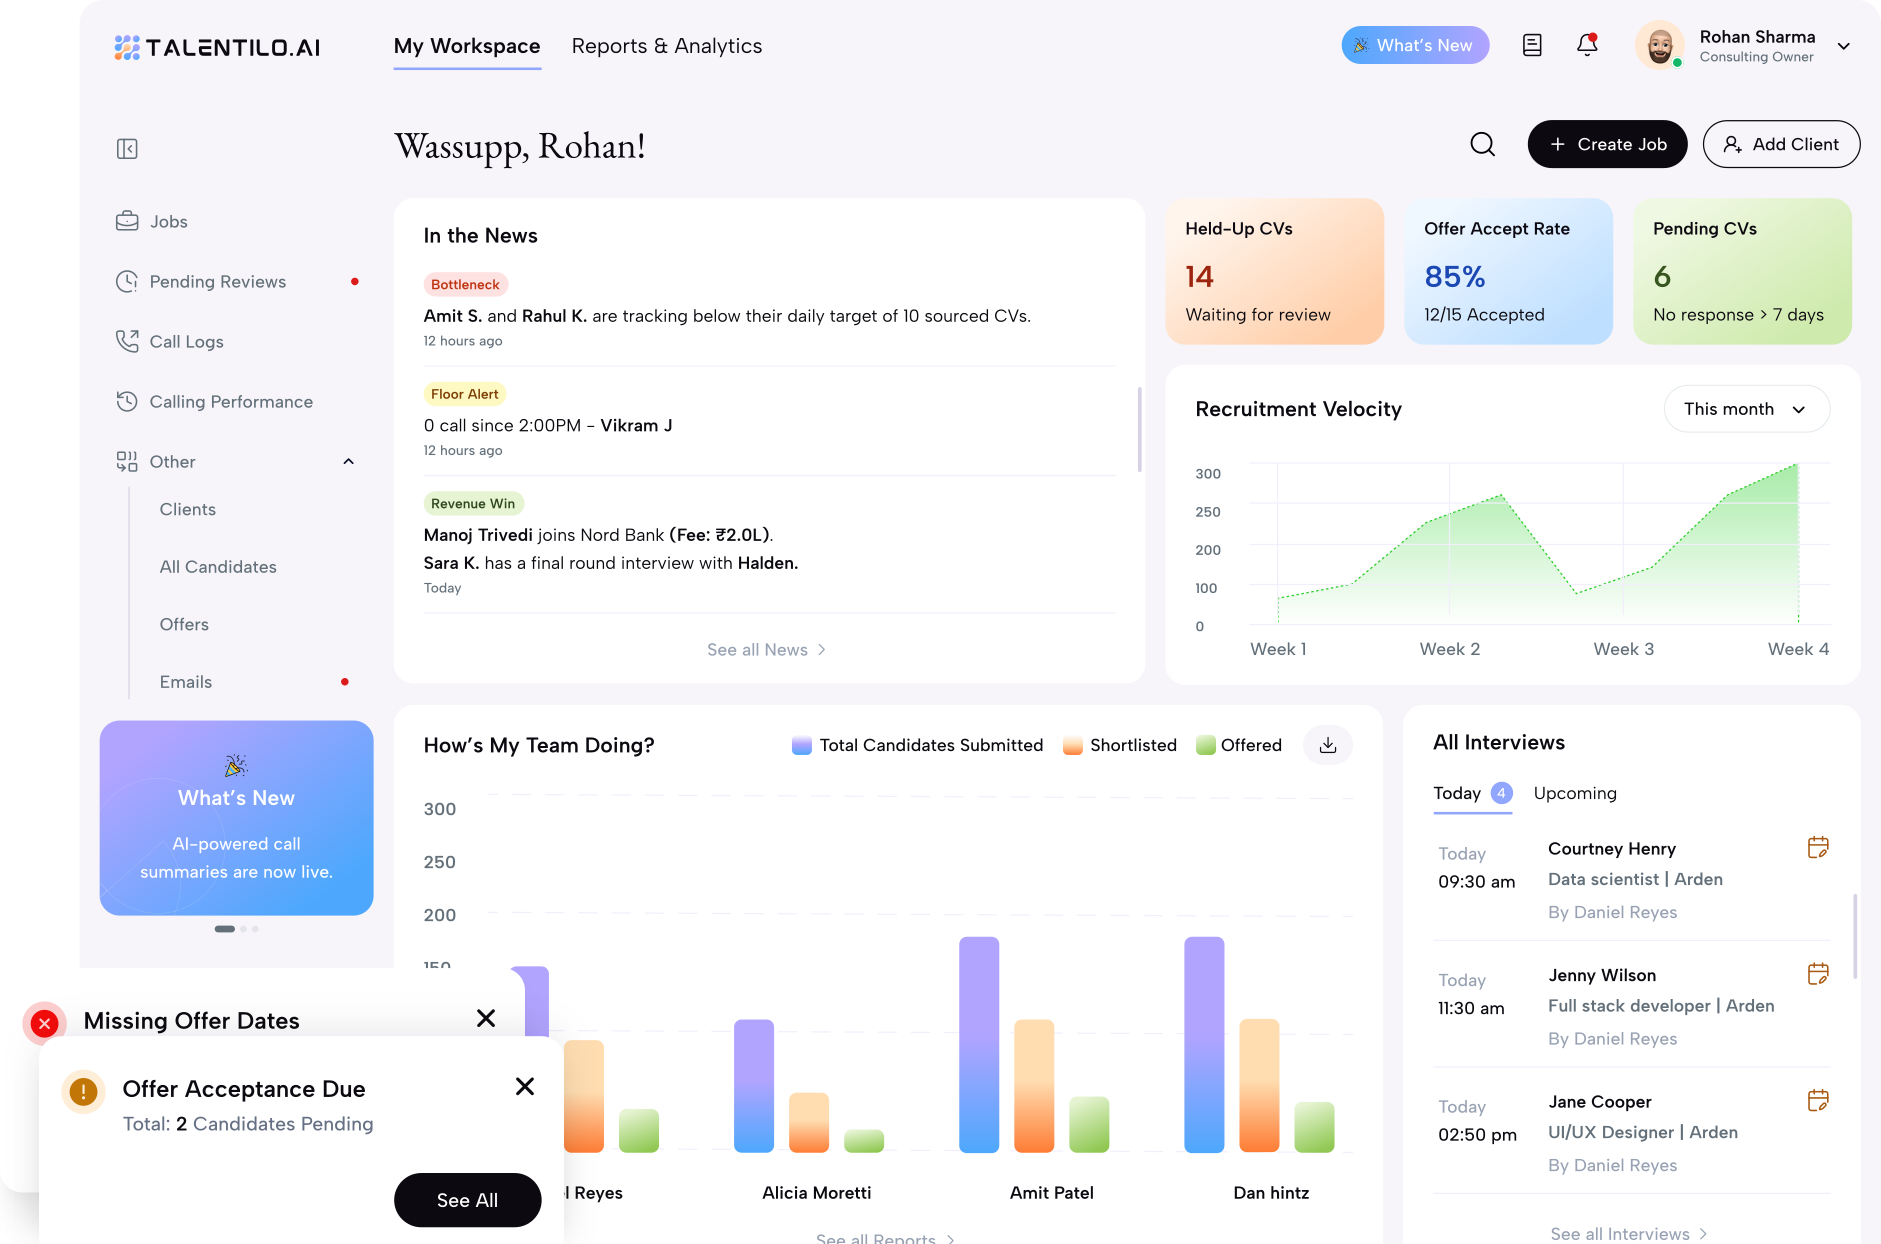The image size is (1881, 1244).
Task: Open calendar icon for Courtney Henry interview
Action: [x=1818, y=848]
